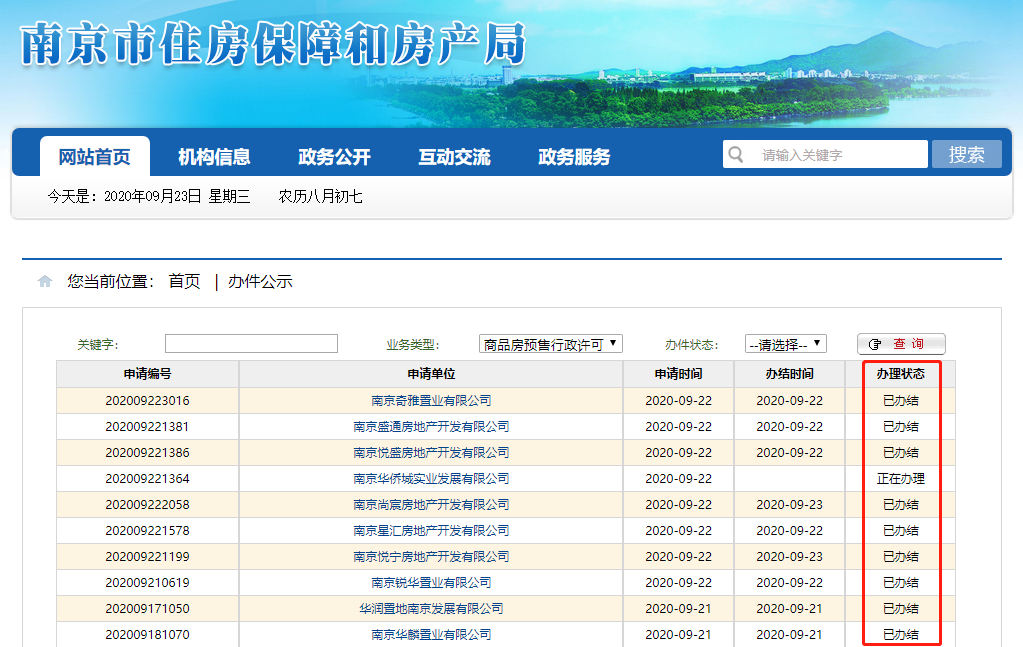Click the 搜索 button
The width and height of the screenshot is (1023, 647).
click(966, 154)
